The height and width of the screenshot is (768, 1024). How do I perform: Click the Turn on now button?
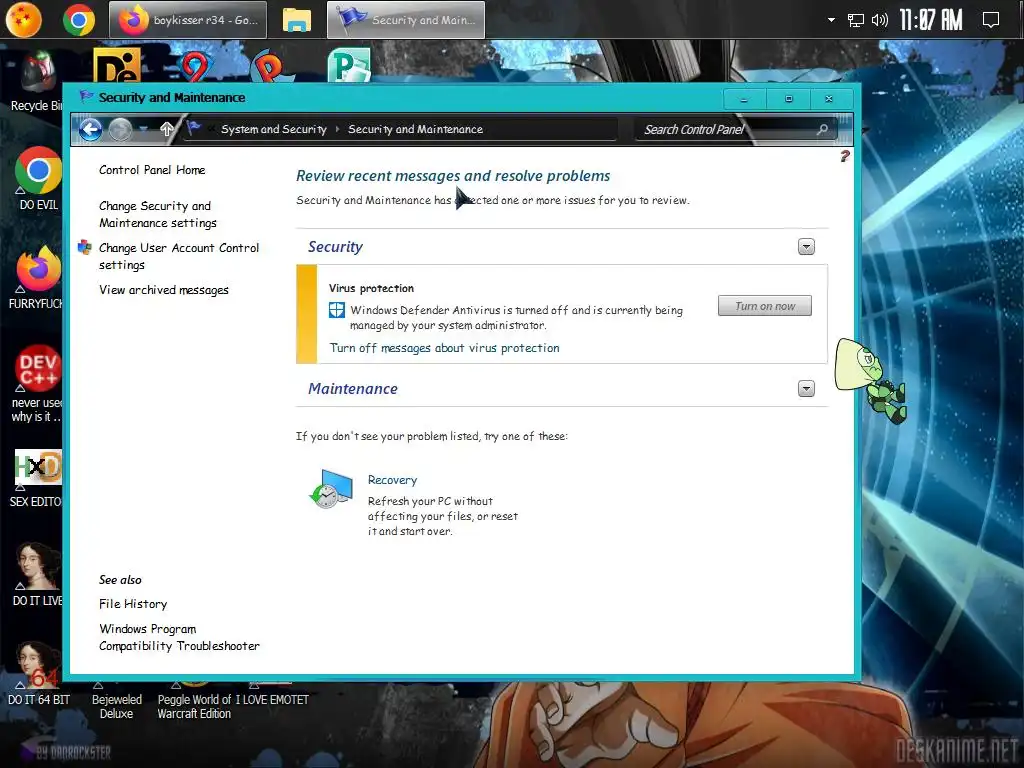tap(765, 306)
